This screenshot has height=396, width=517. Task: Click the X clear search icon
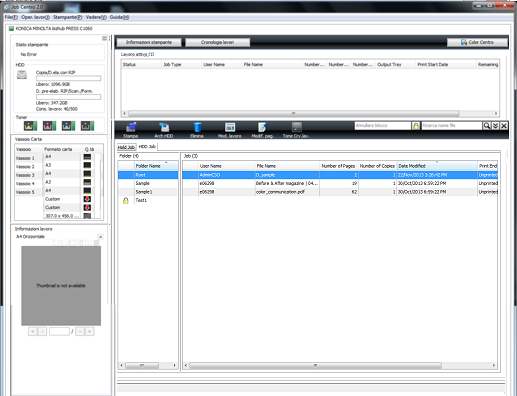tap(504, 126)
